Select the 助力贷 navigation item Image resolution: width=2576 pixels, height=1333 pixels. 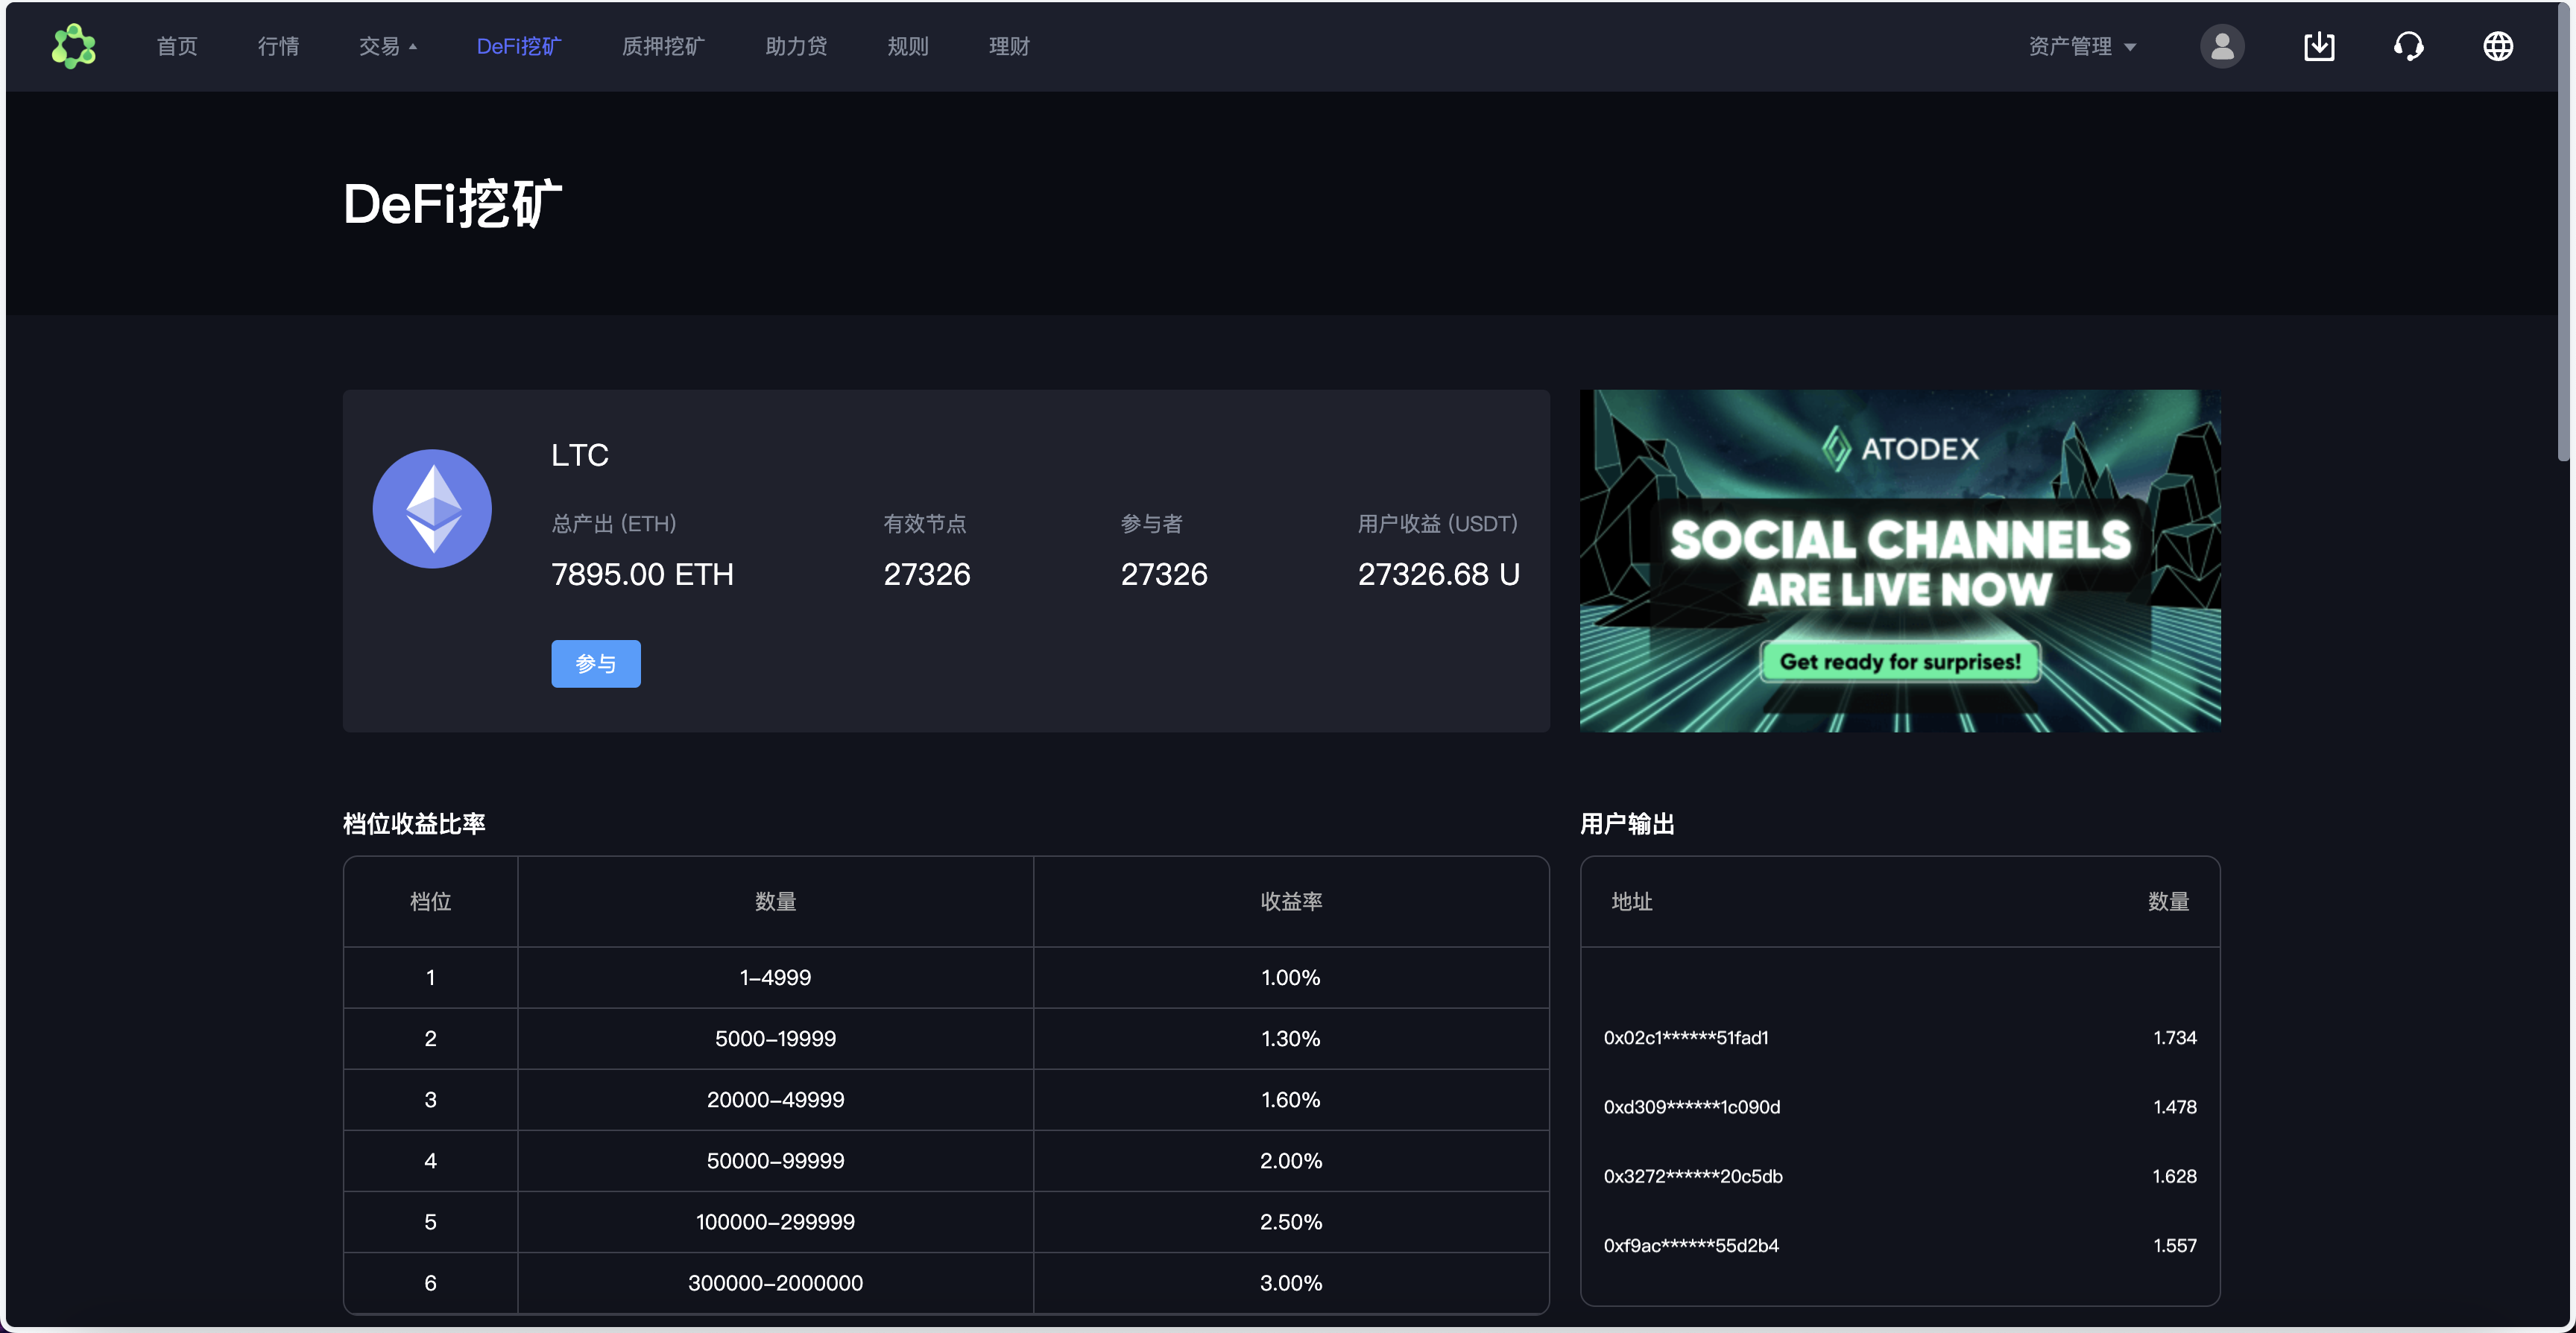(796, 46)
